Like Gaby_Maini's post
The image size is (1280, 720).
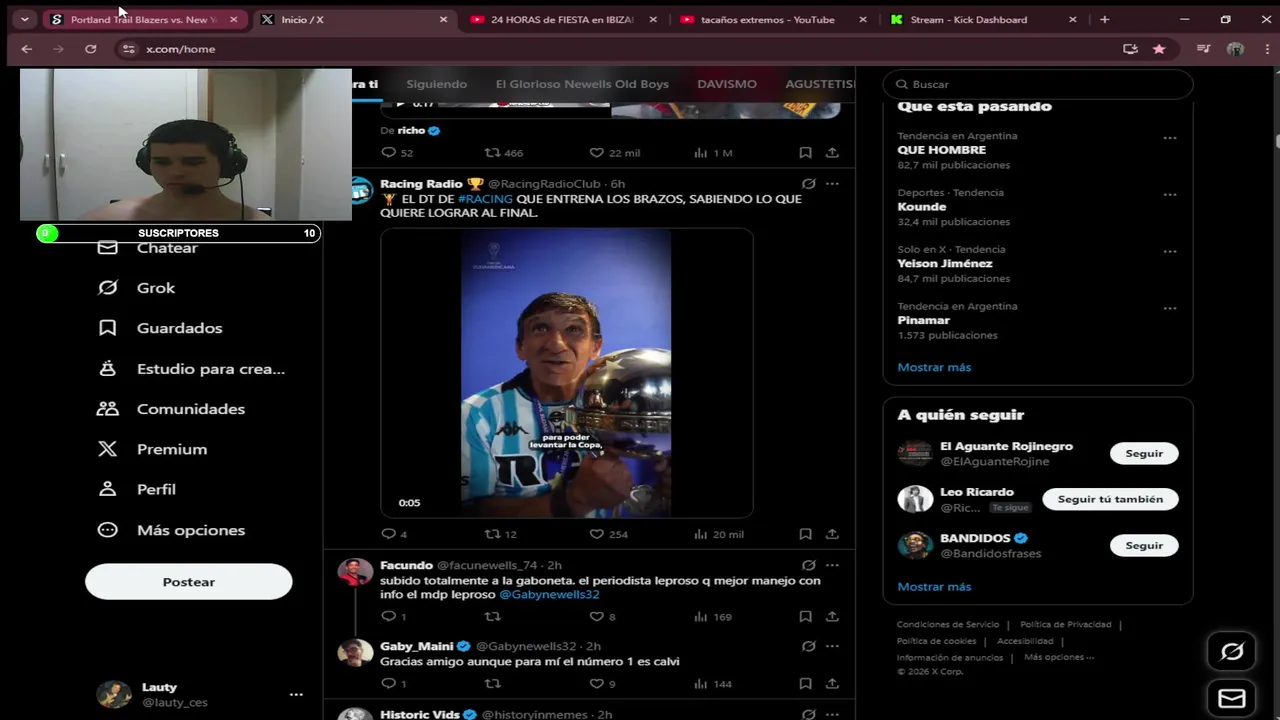click(602, 684)
